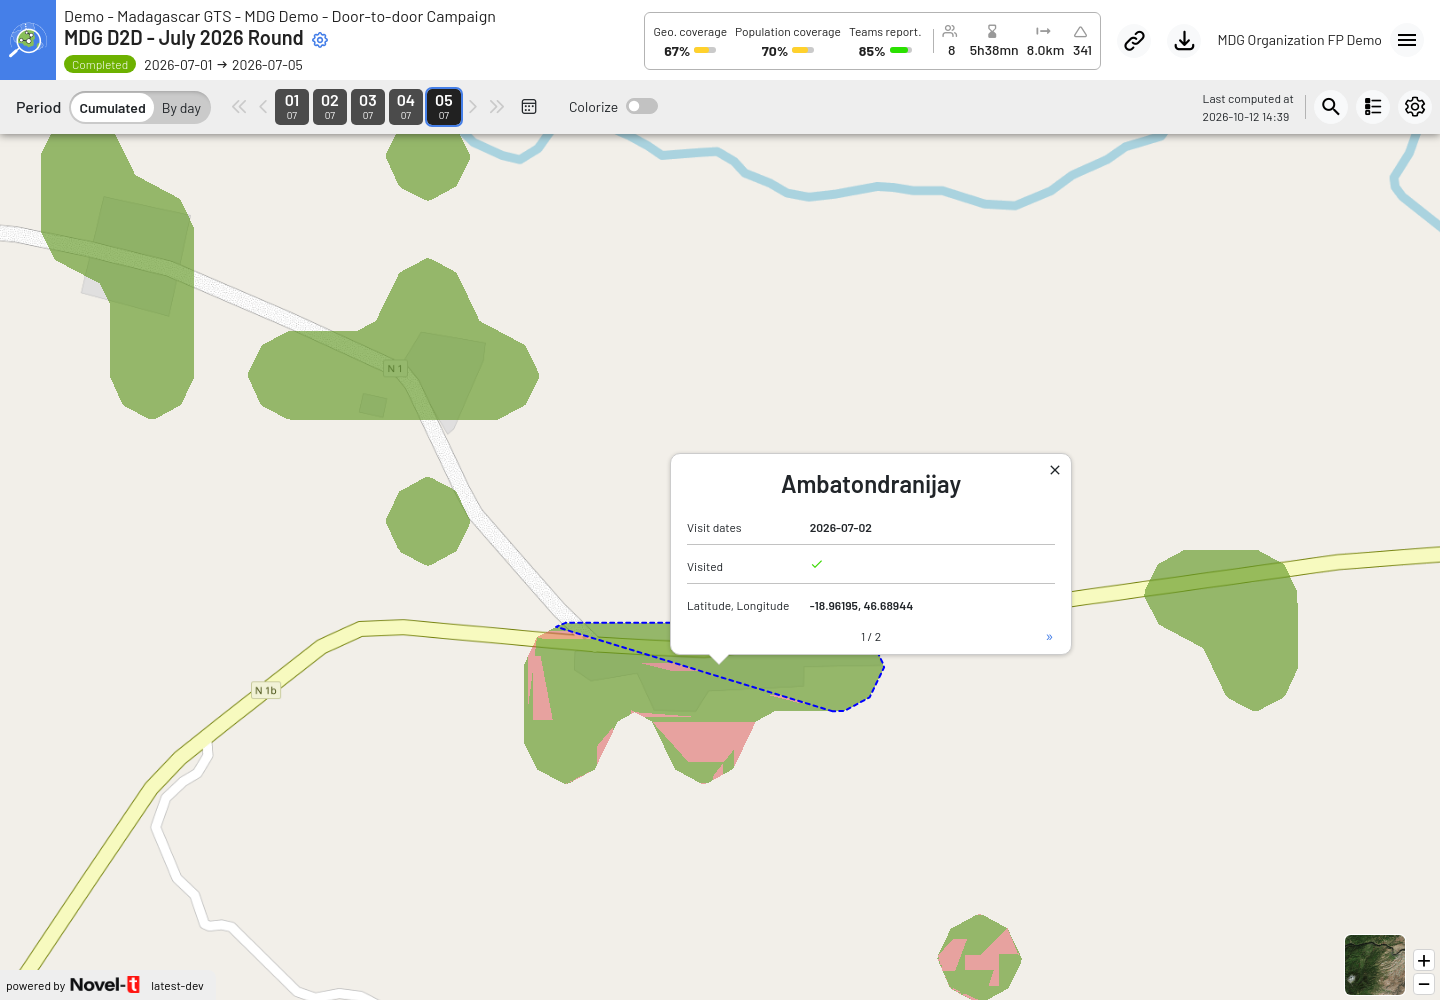Screen dimensions: 1440x1000
Task: Select day 04-07
Action: point(406,107)
